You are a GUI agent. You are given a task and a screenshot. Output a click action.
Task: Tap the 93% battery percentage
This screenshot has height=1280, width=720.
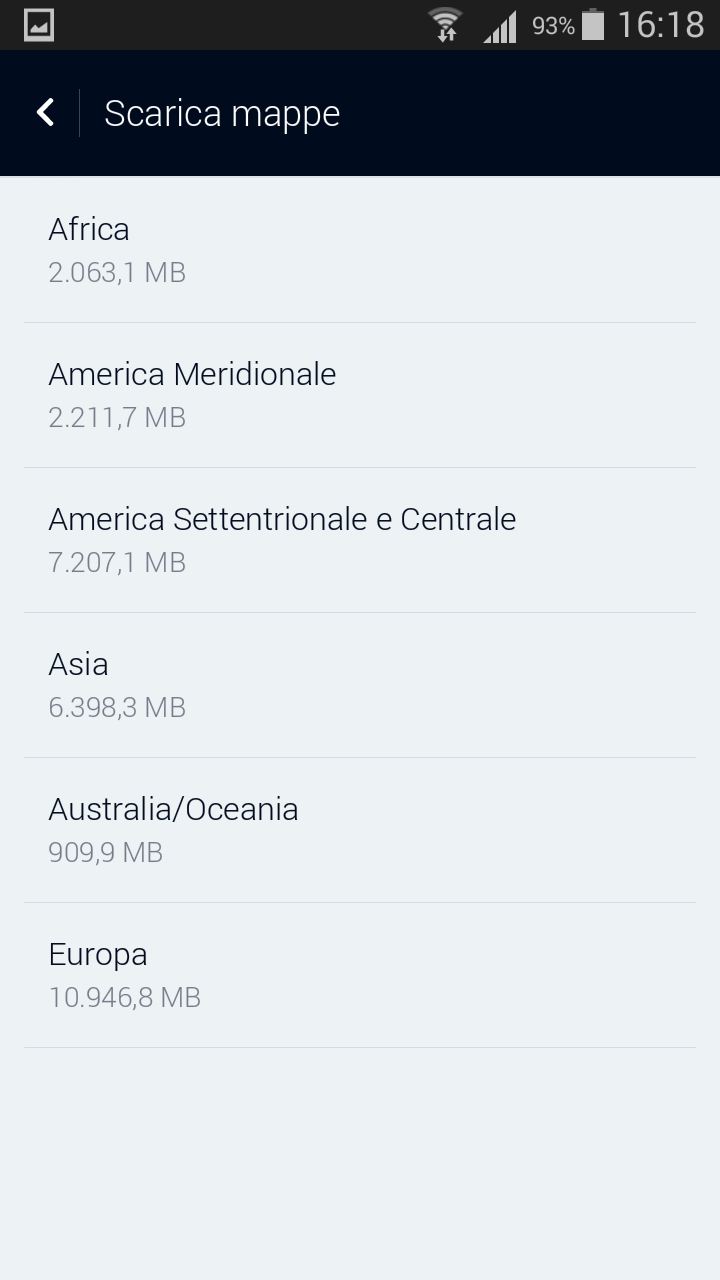click(552, 26)
